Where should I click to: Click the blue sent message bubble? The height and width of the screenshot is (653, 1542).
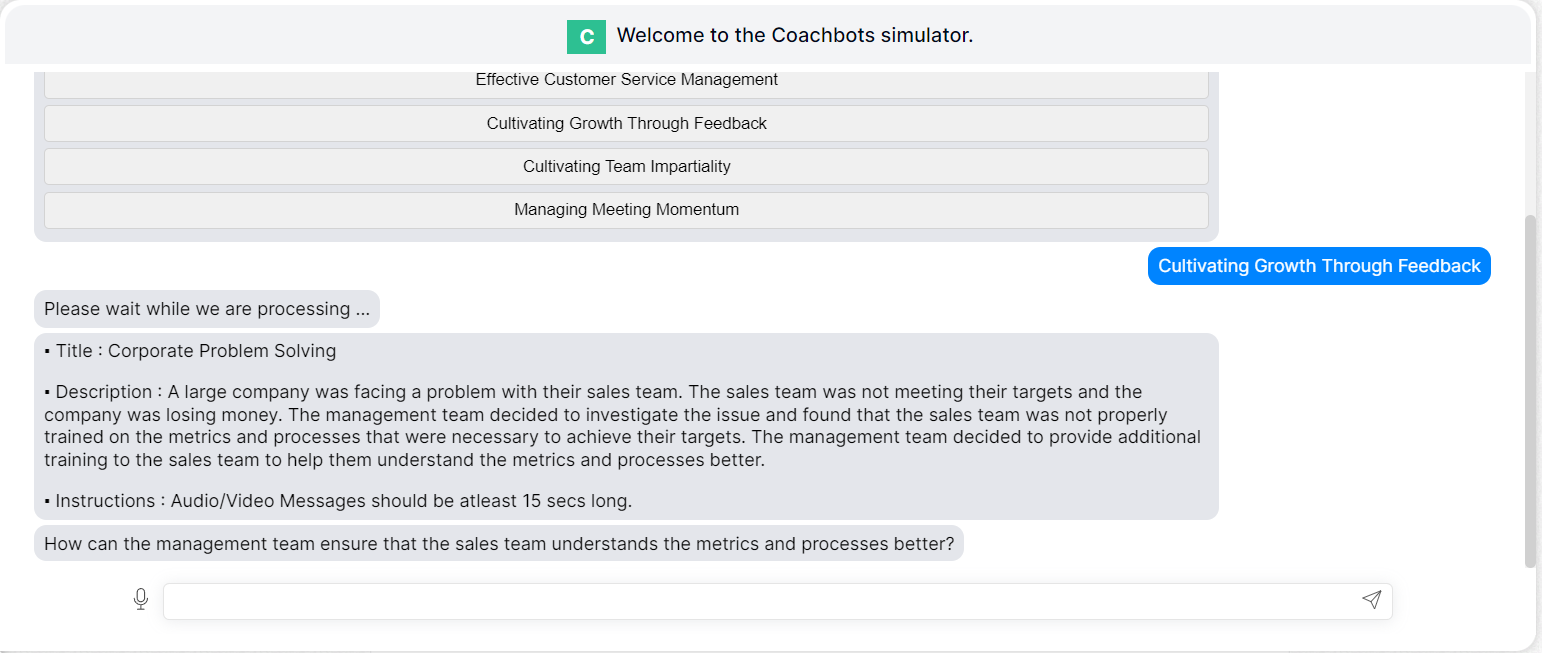[x=1319, y=266]
